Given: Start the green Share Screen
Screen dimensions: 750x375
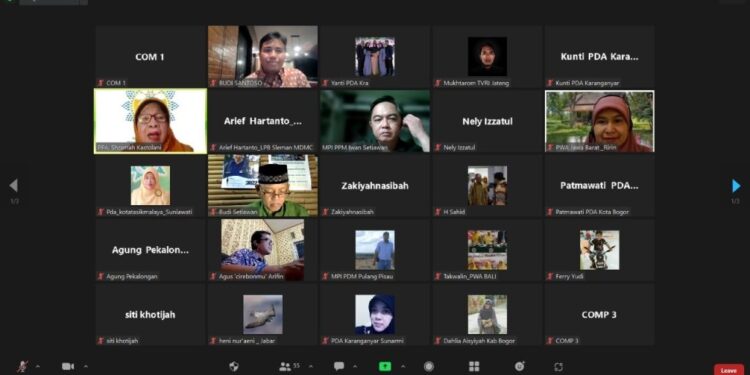Looking at the screenshot, I should pos(385,366).
